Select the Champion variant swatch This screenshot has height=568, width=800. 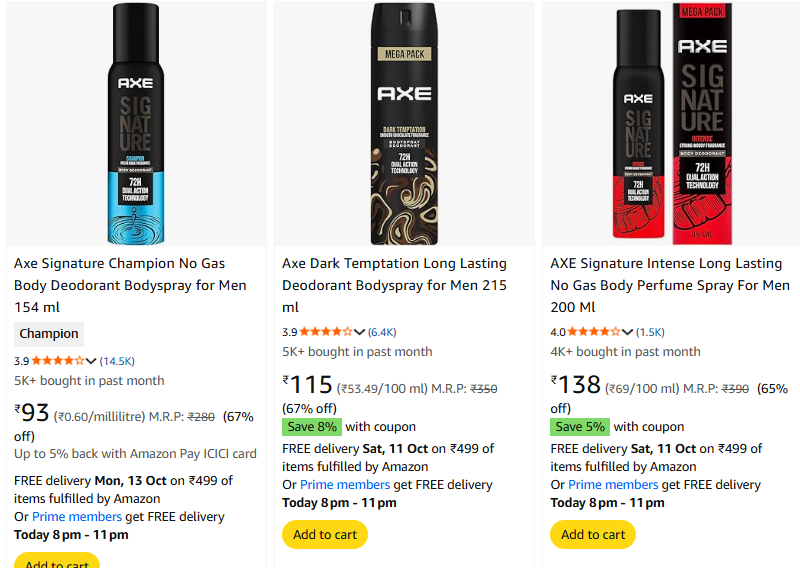tap(49, 334)
